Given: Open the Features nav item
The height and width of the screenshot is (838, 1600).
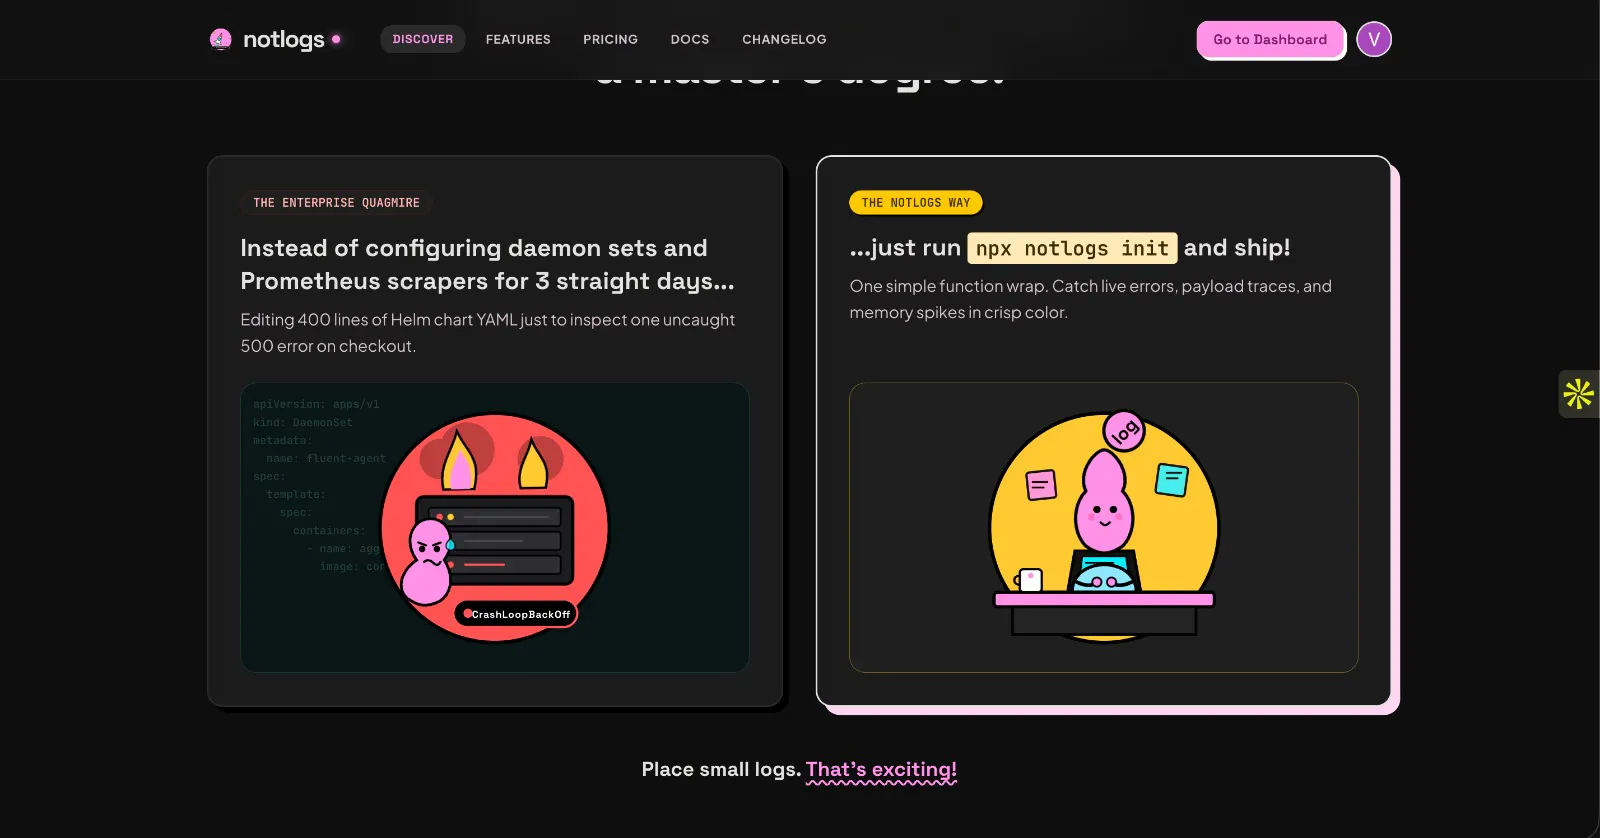Looking at the screenshot, I should 518,39.
